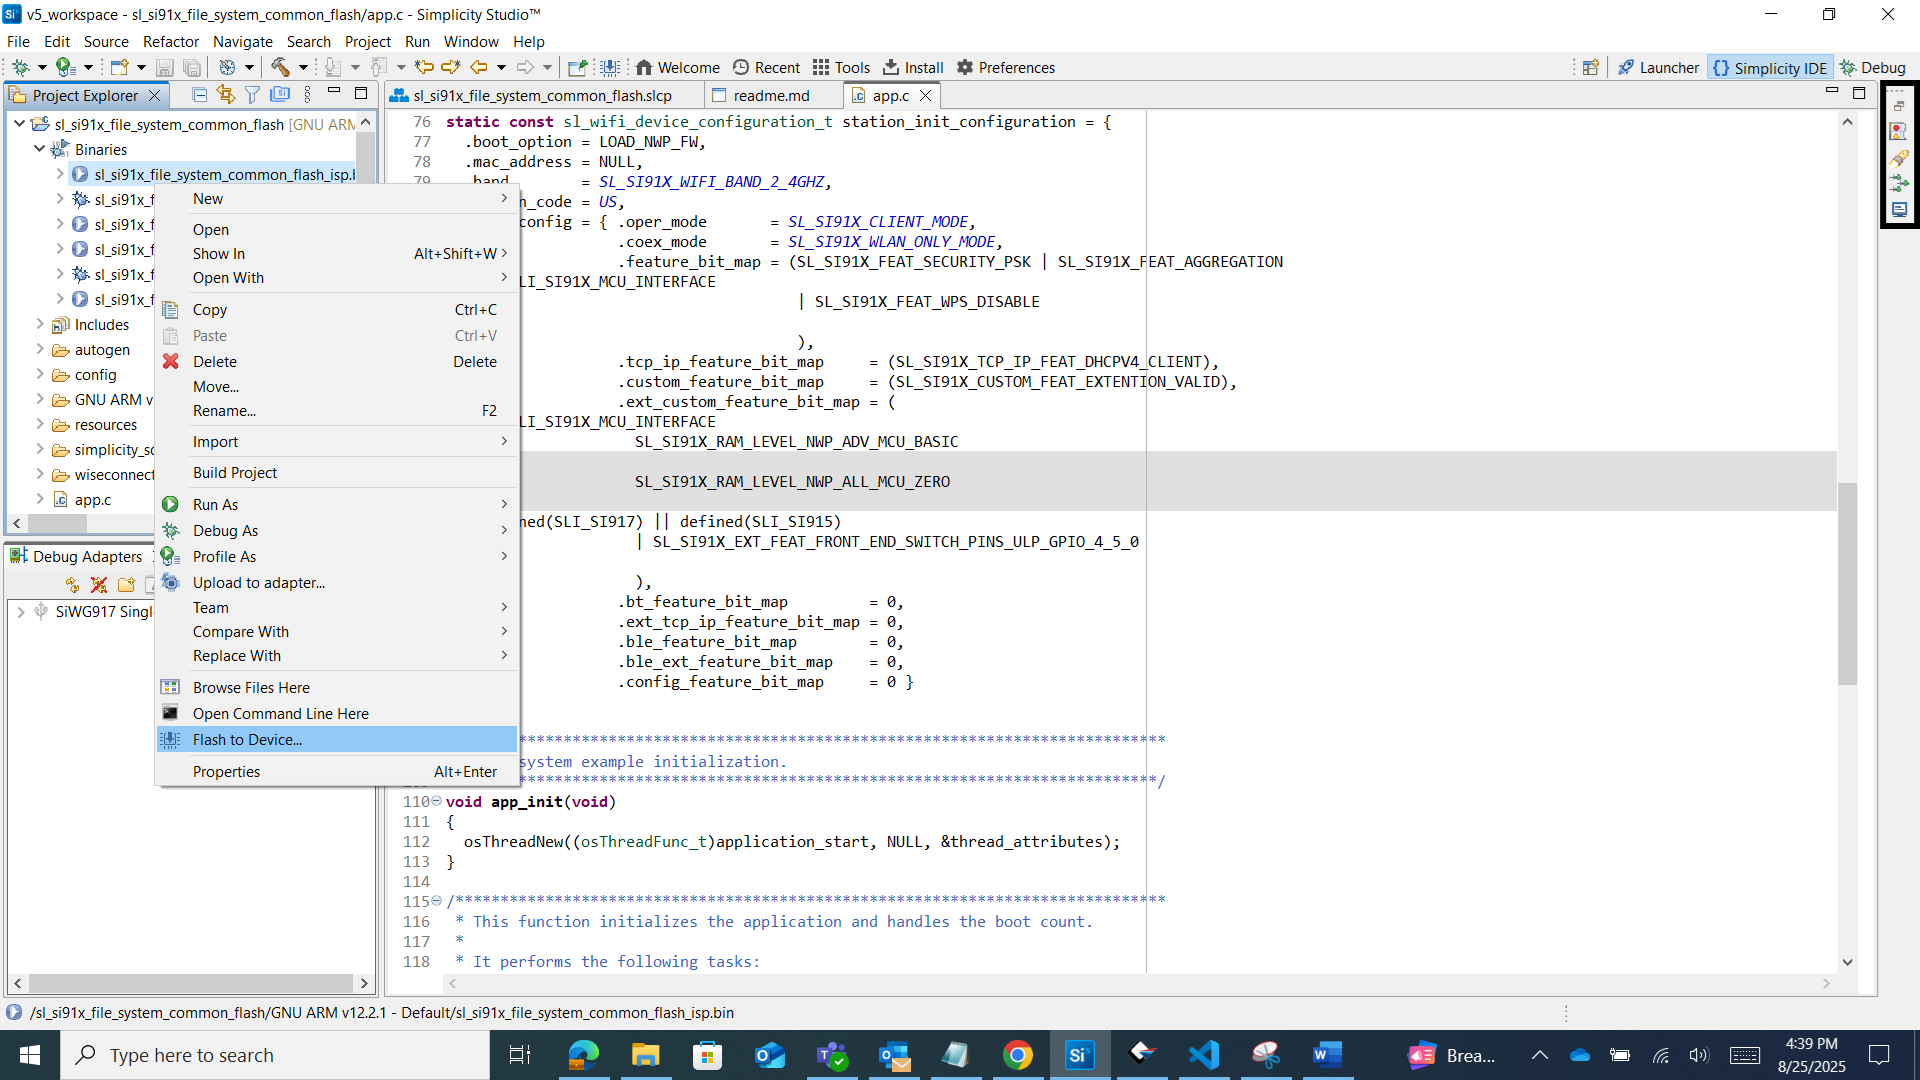
Task: Switch to the readme.md tab
Action: [770, 95]
